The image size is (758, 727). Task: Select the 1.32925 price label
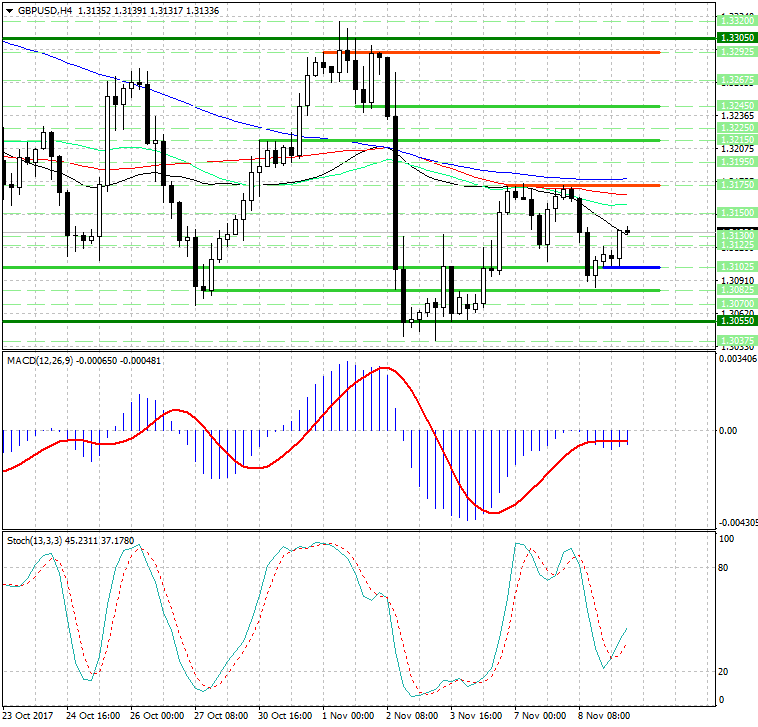(737, 51)
